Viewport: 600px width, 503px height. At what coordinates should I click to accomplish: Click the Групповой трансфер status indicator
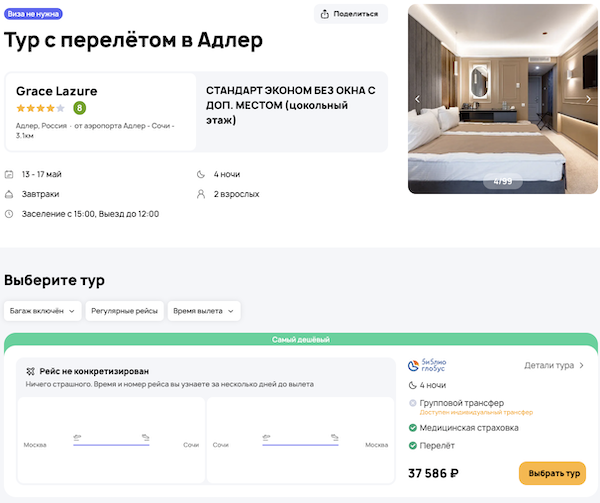pyautogui.click(x=413, y=402)
